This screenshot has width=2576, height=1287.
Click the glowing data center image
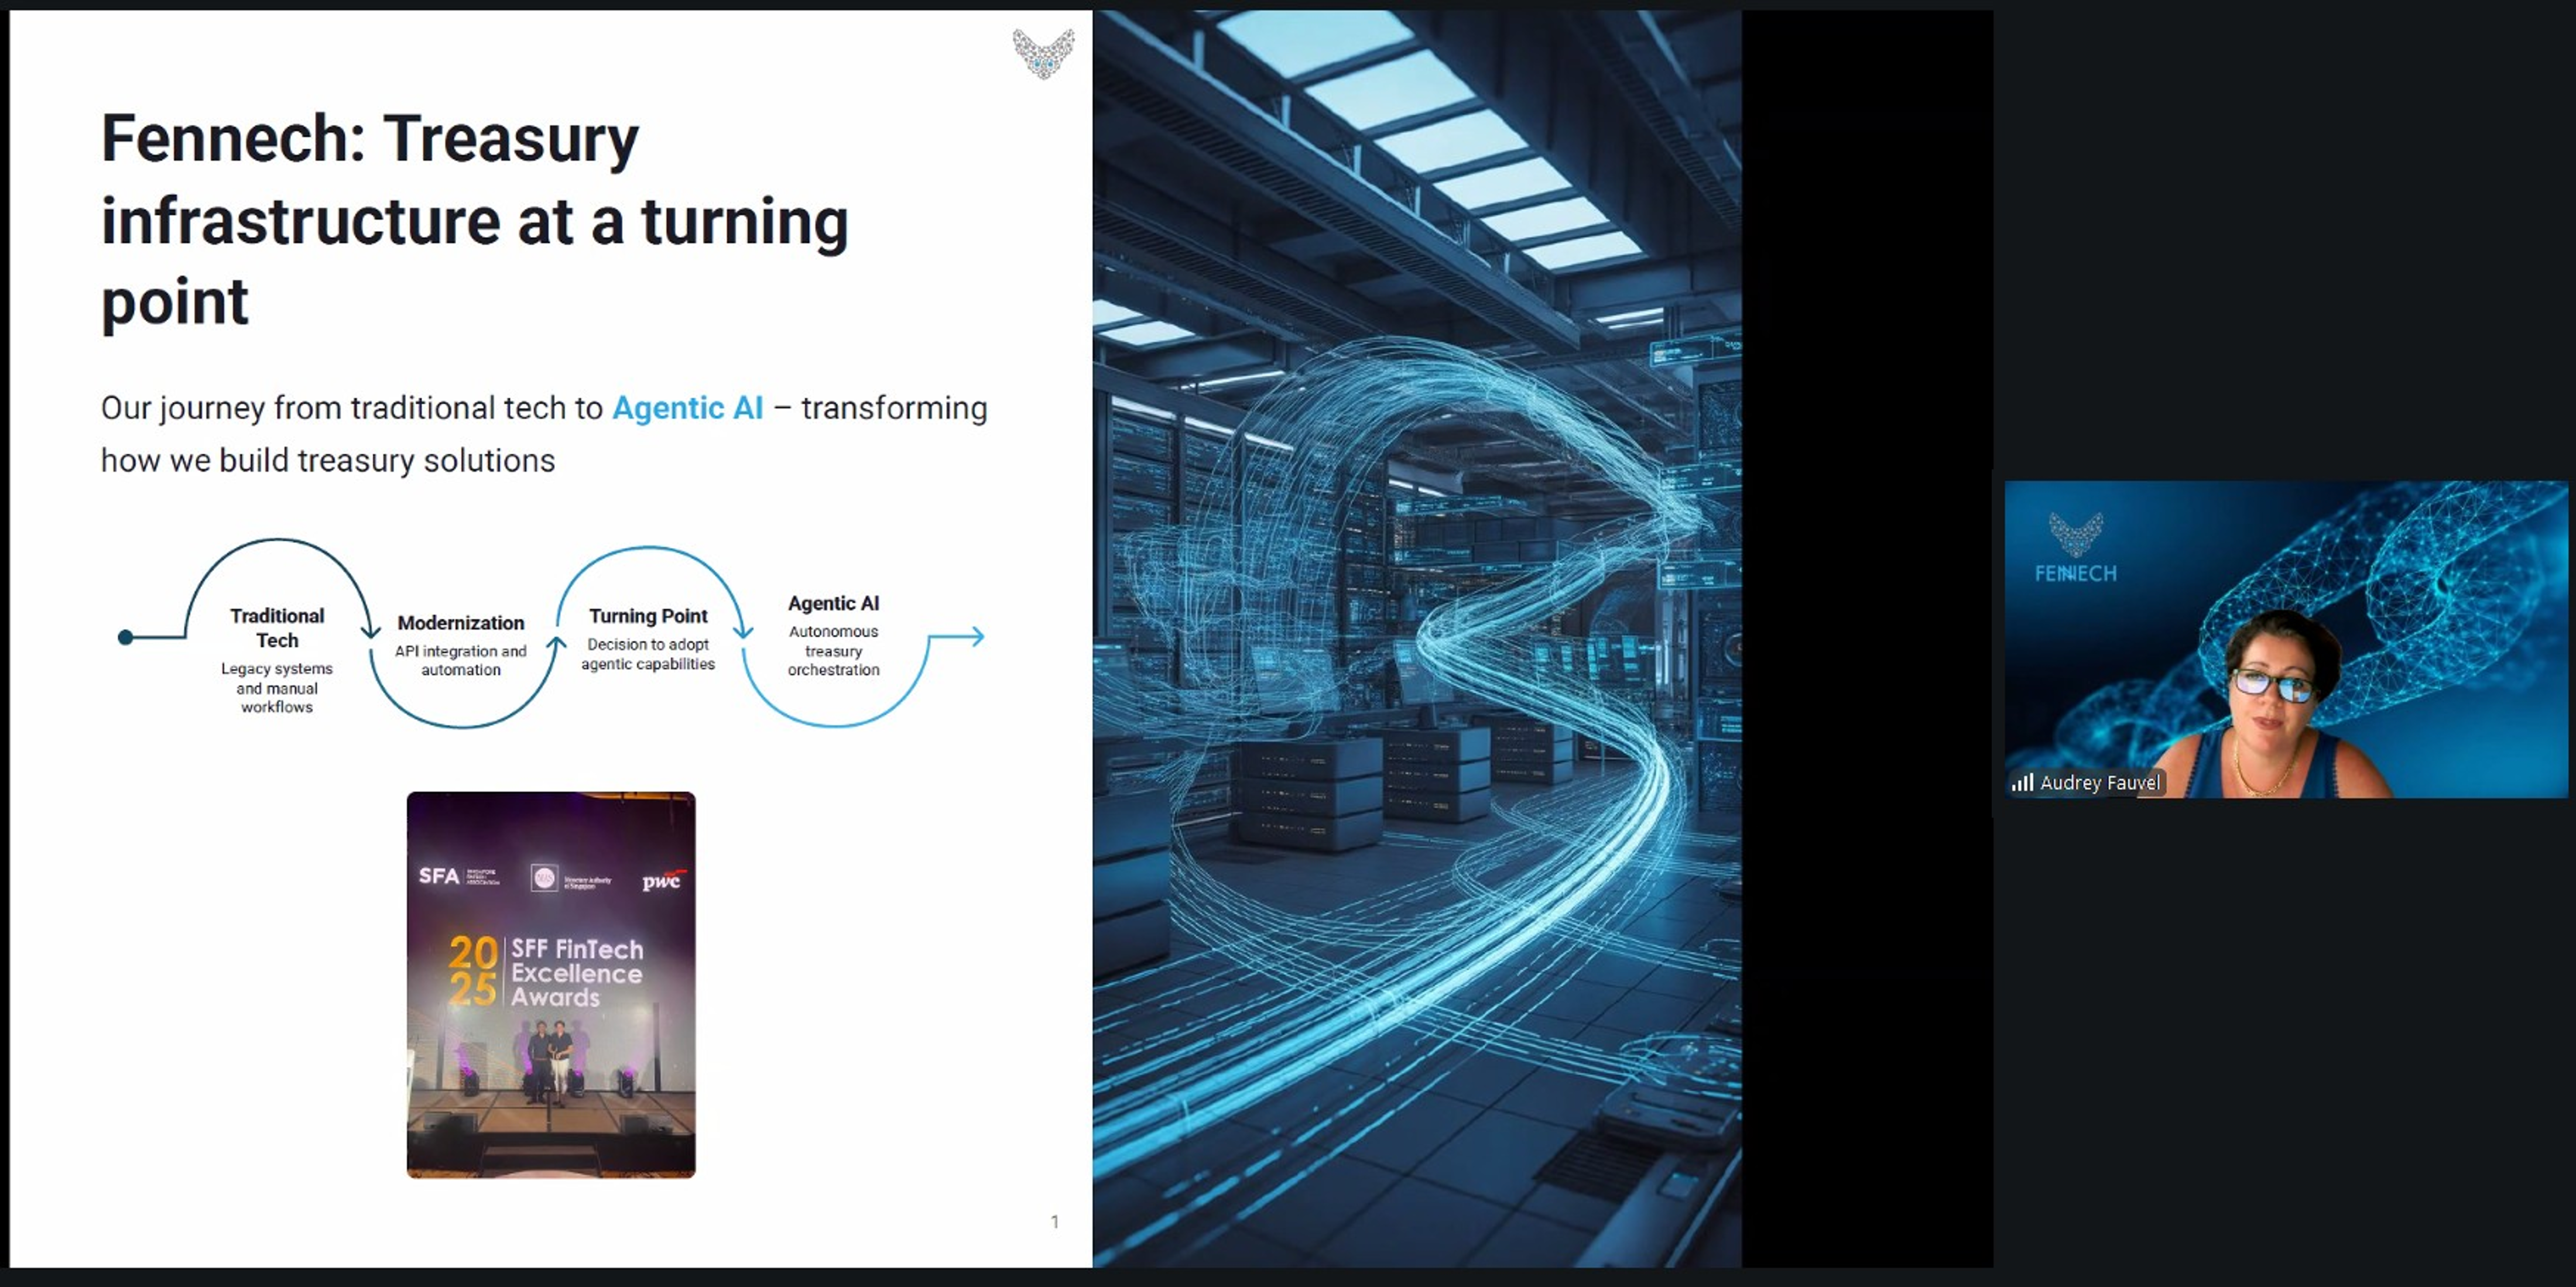coord(1416,640)
